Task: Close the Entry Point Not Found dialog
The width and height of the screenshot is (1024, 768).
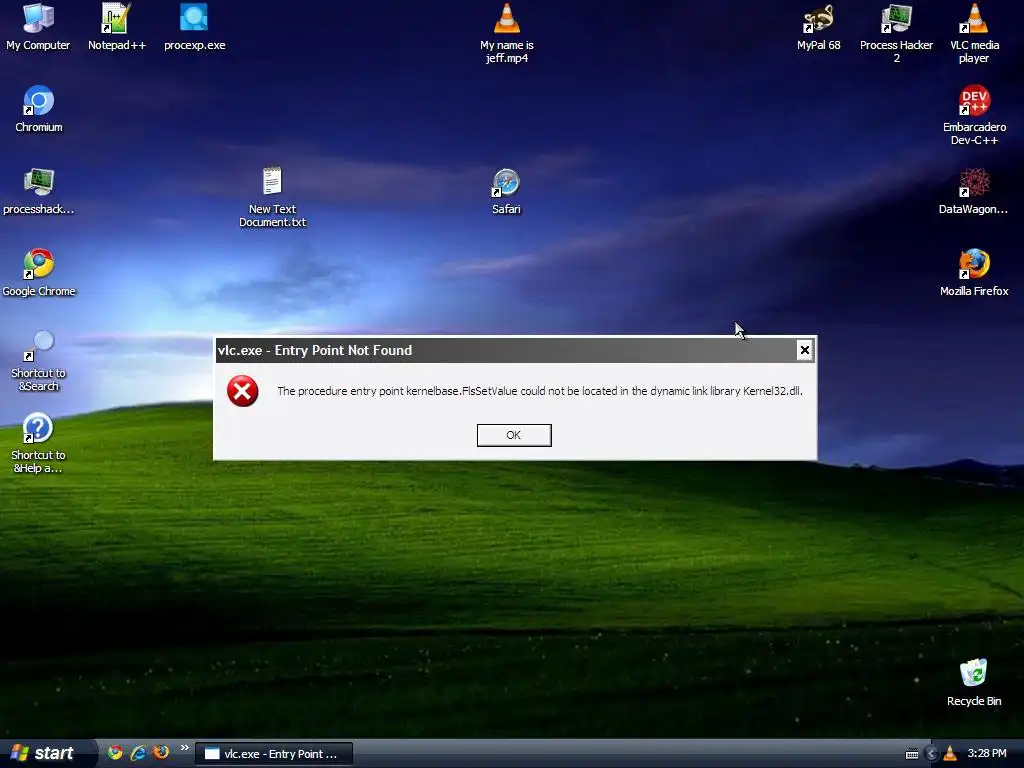Action: [x=805, y=350]
